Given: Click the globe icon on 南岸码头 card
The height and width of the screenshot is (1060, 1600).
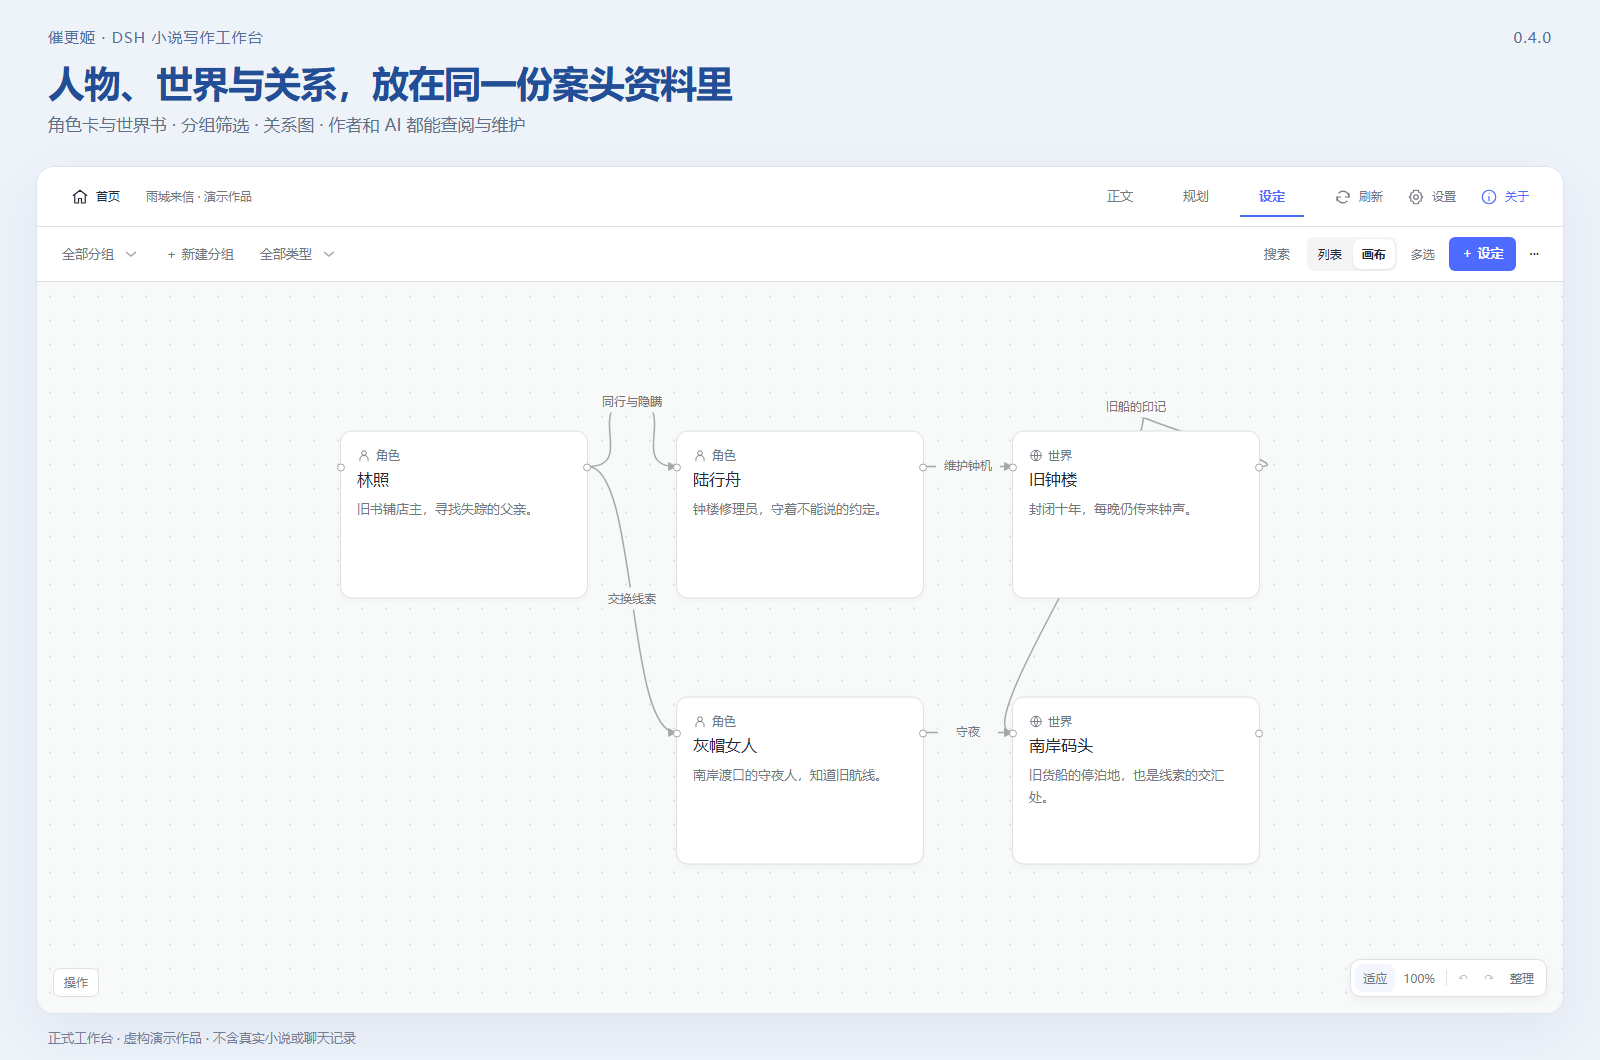Looking at the screenshot, I should (x=1036, y=721).
